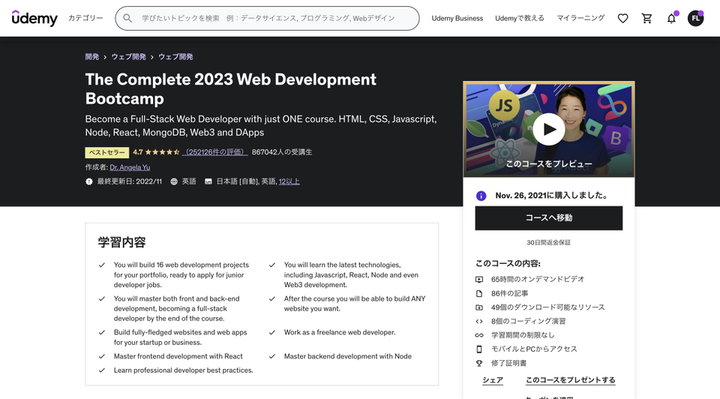Click checkmark beside latest technologies item
The height and width of the screenshot is (399, 720).
click(272, 265)
